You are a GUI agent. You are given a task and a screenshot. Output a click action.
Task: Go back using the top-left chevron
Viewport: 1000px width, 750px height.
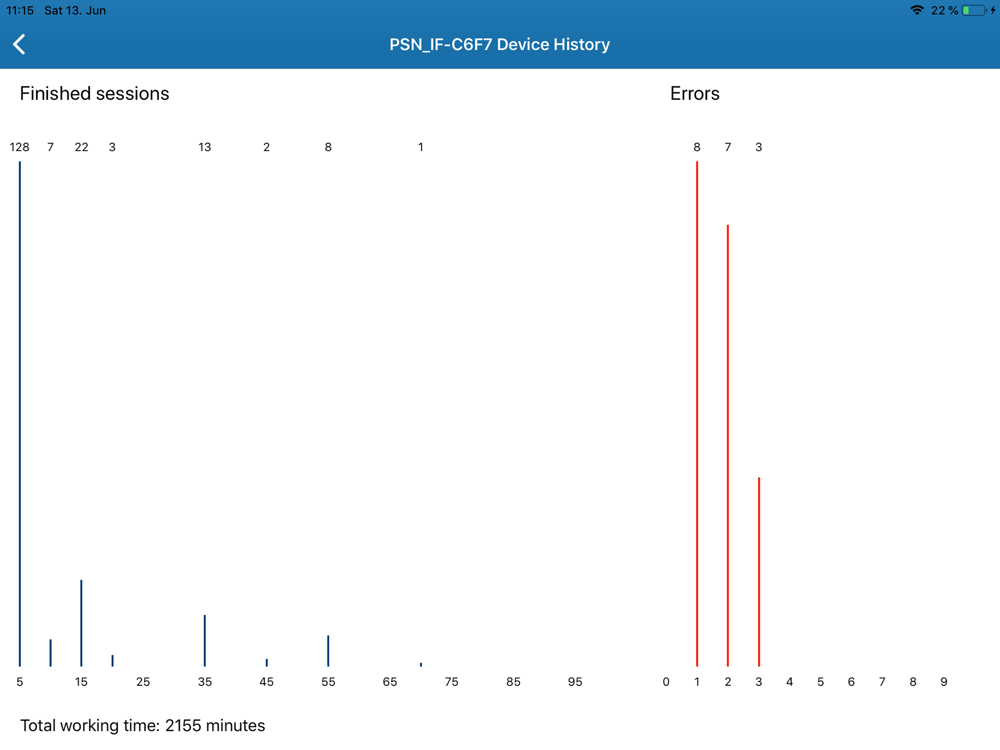coord(19,44)
